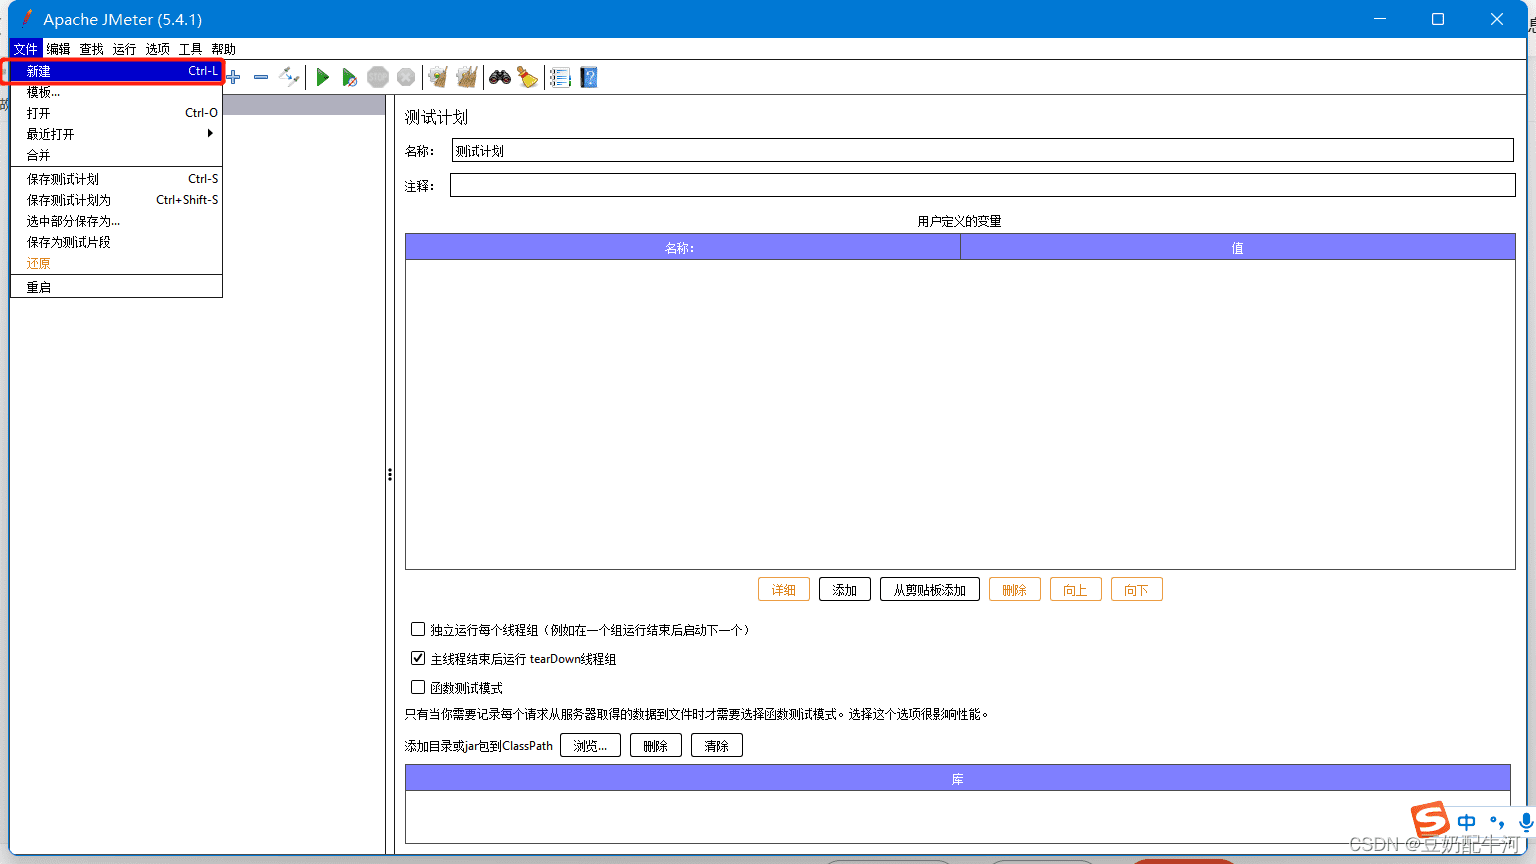
Task: Click the 名称: column header in variables table
Action: pyautogui.click(x=683, y=247)
